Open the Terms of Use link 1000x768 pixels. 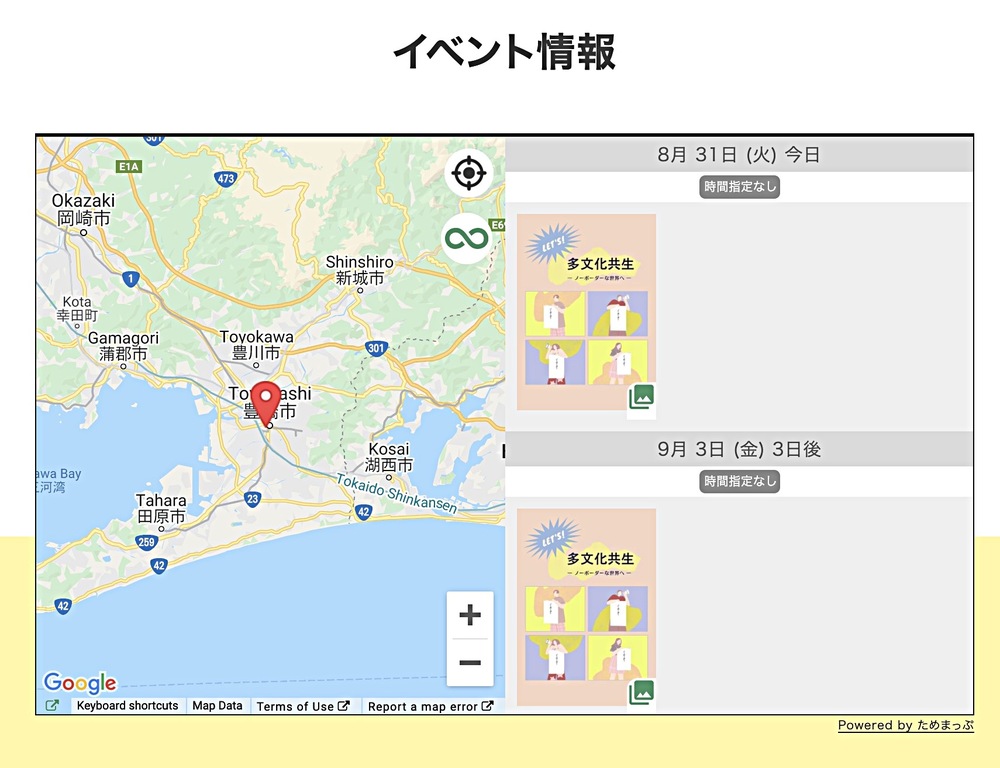[303, 706]
